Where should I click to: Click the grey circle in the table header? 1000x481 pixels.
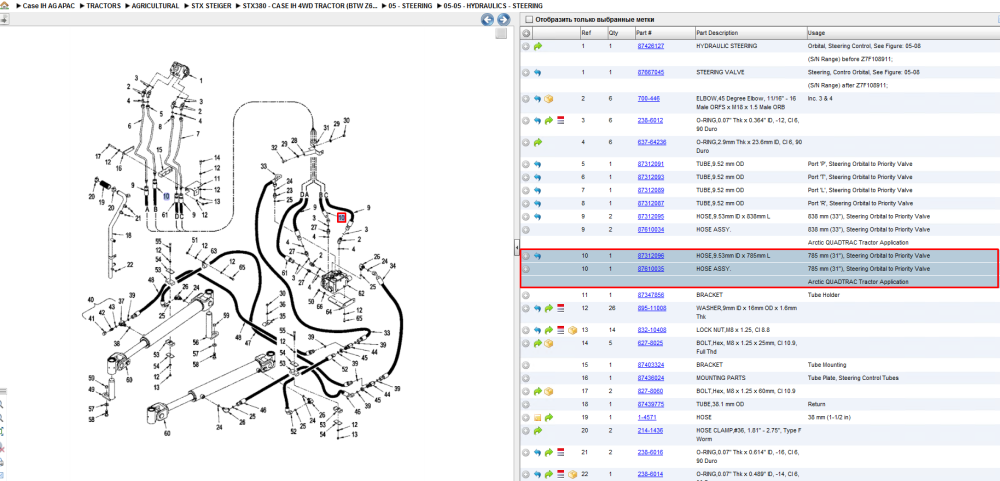526,33
